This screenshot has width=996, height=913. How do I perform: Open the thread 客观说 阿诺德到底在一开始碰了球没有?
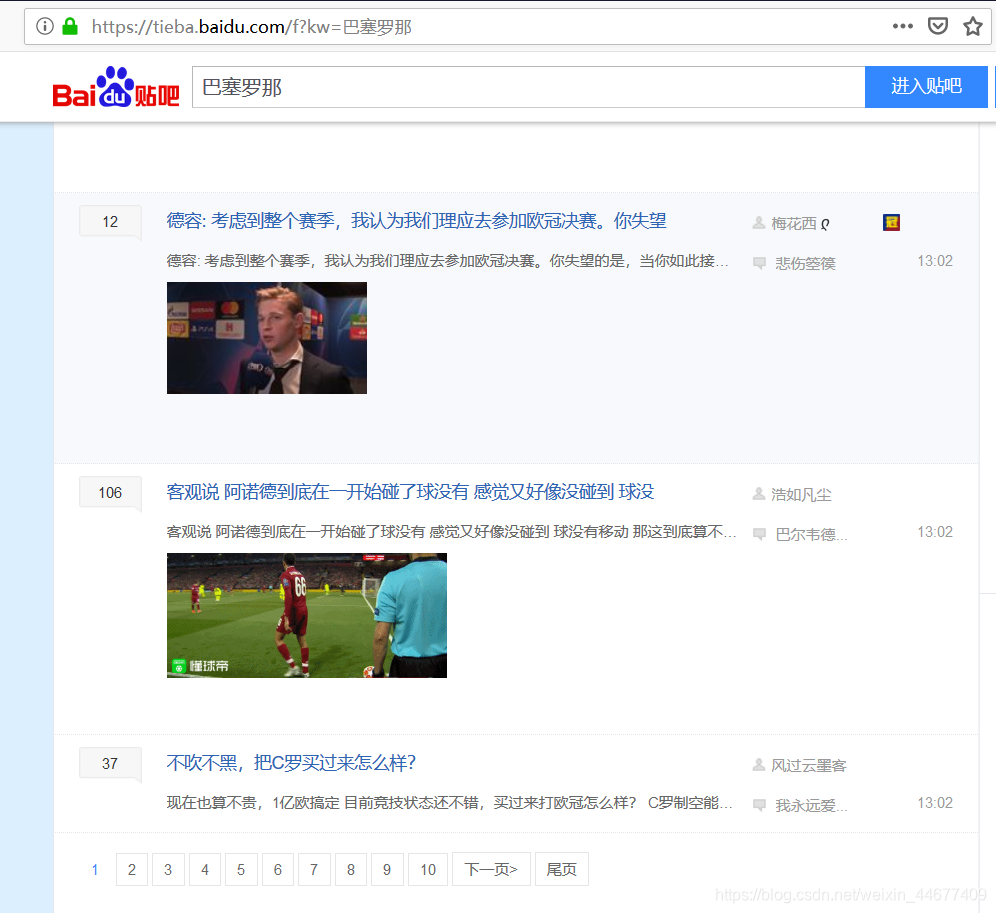pyautogui.click(x=410, y=492)
